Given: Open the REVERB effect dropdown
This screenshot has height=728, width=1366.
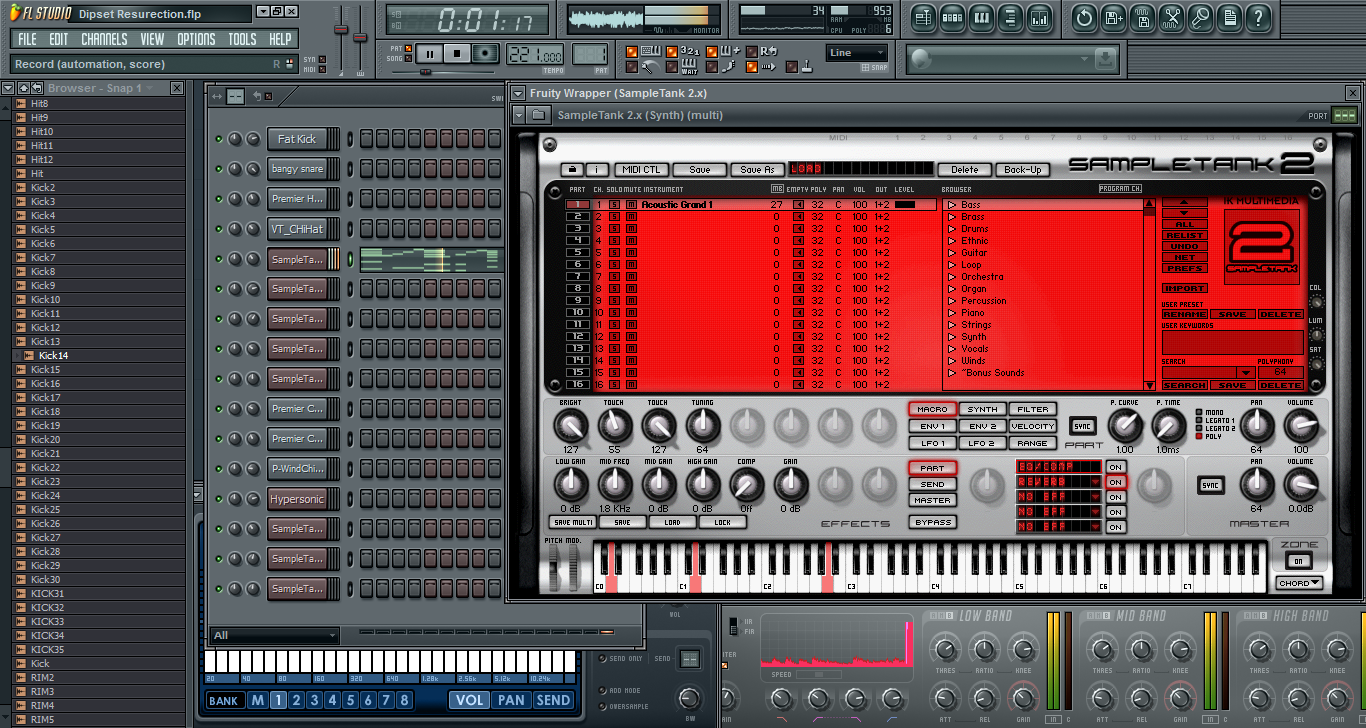Looking at the screenshot, I should pyautogui.click(x=1095, y=482).
